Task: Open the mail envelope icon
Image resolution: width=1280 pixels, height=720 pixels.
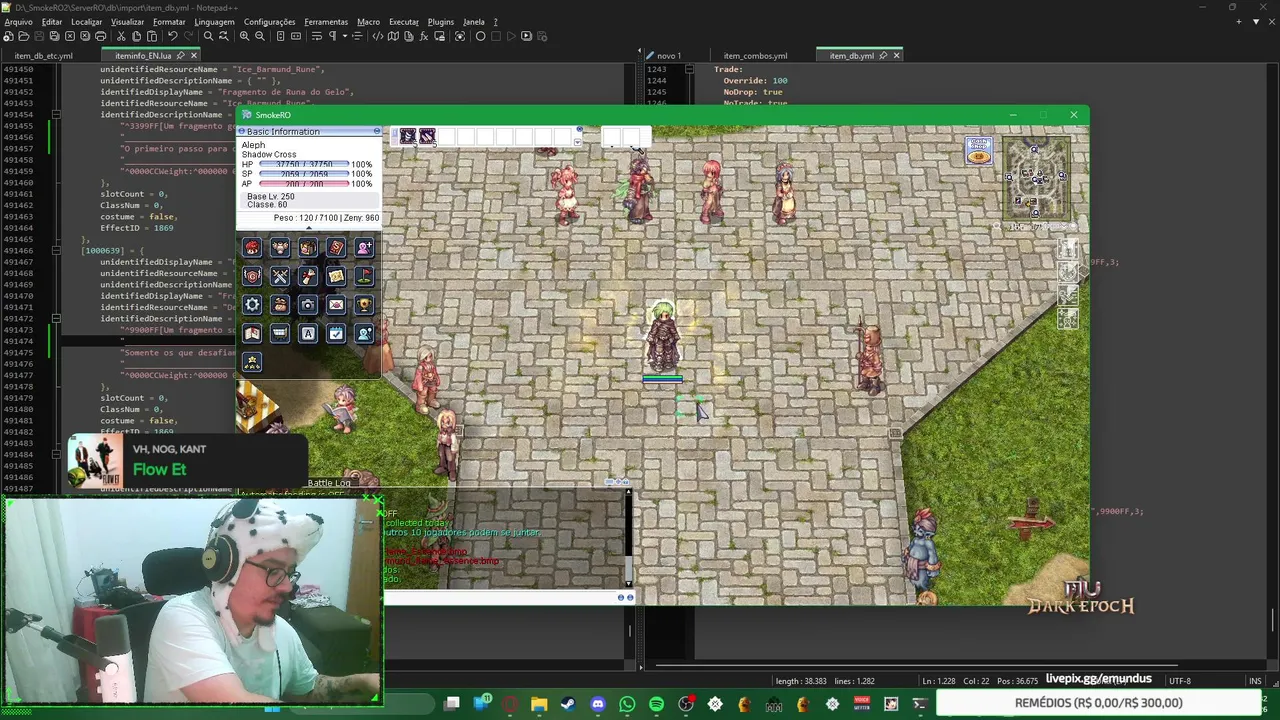Action: (336, 305)
